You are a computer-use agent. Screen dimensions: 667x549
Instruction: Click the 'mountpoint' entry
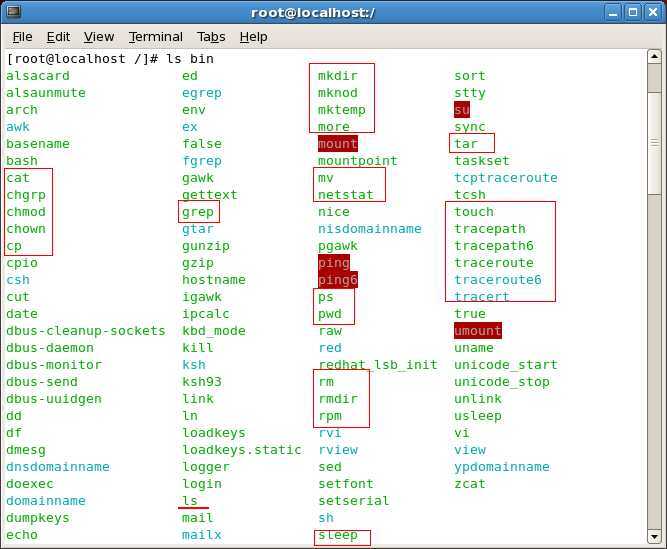(358, 161)
